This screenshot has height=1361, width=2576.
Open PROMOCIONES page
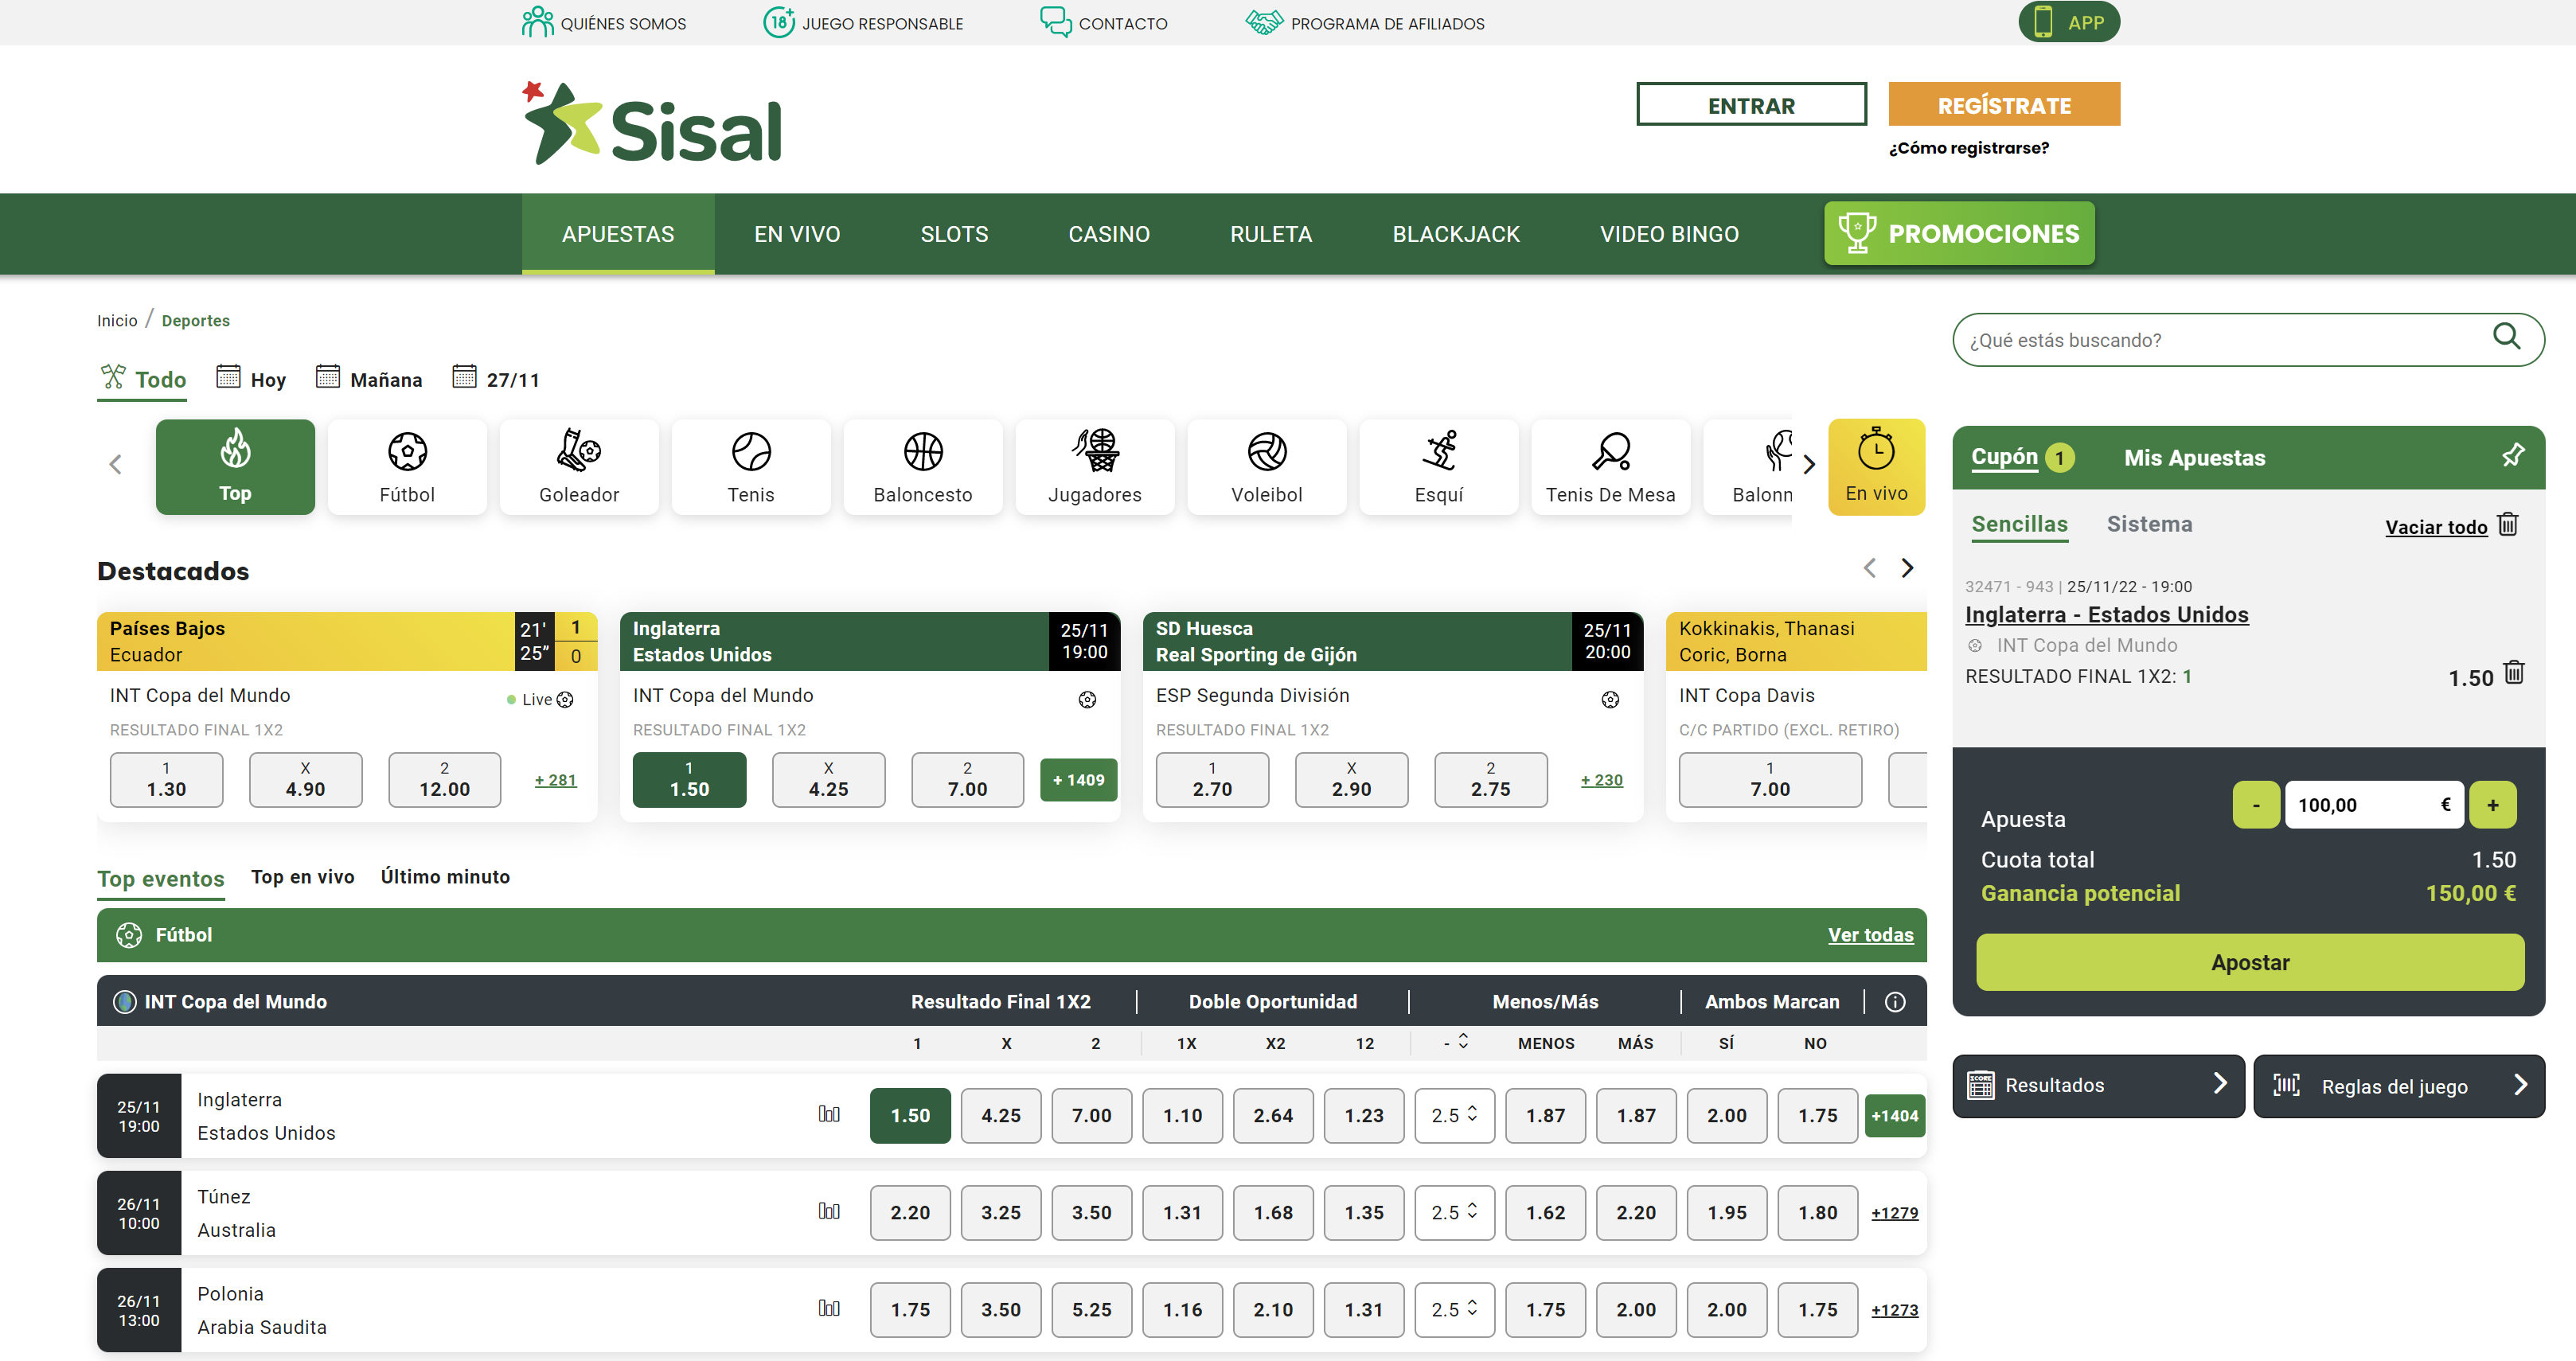[x=1959, y=234]
